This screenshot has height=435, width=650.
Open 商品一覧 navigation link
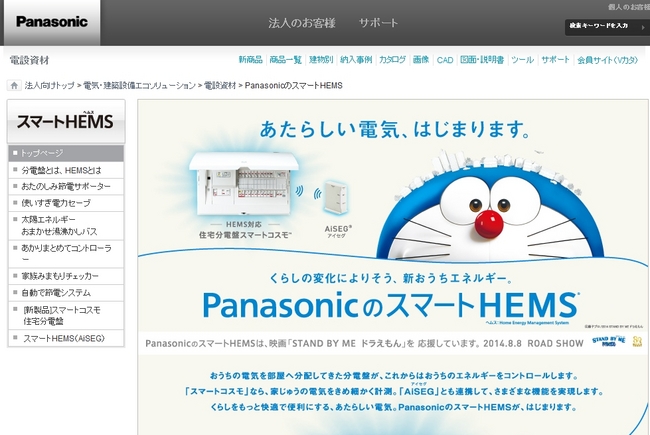click(x=285, y=60)
